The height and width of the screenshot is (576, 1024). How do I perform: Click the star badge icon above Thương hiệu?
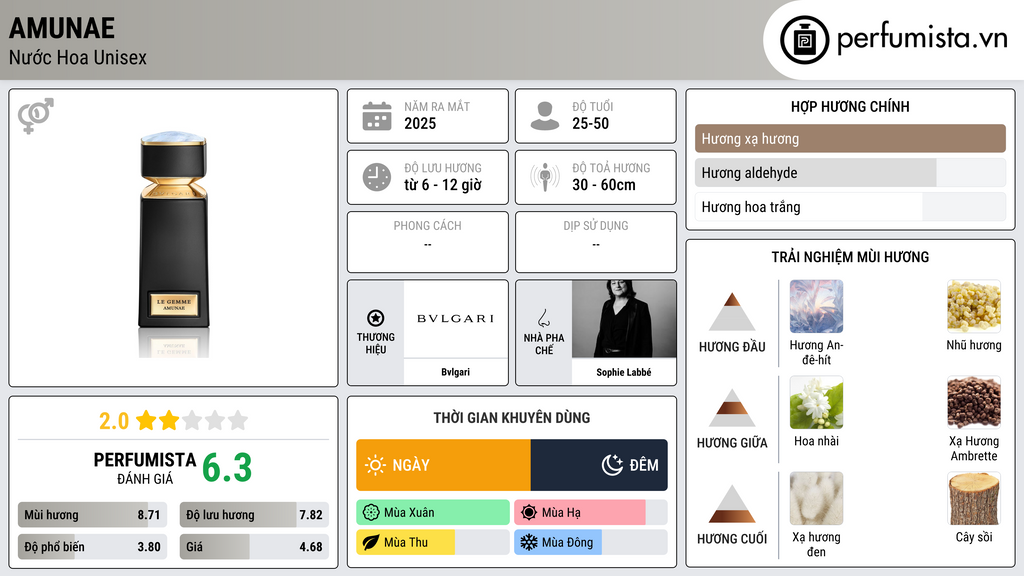[376, 318]
